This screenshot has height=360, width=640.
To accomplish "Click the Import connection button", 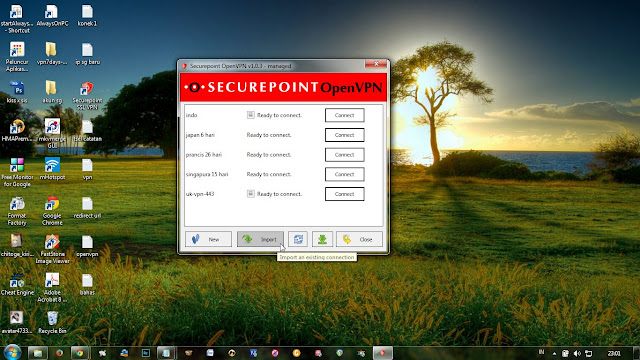I will click(x=260, y=239).
